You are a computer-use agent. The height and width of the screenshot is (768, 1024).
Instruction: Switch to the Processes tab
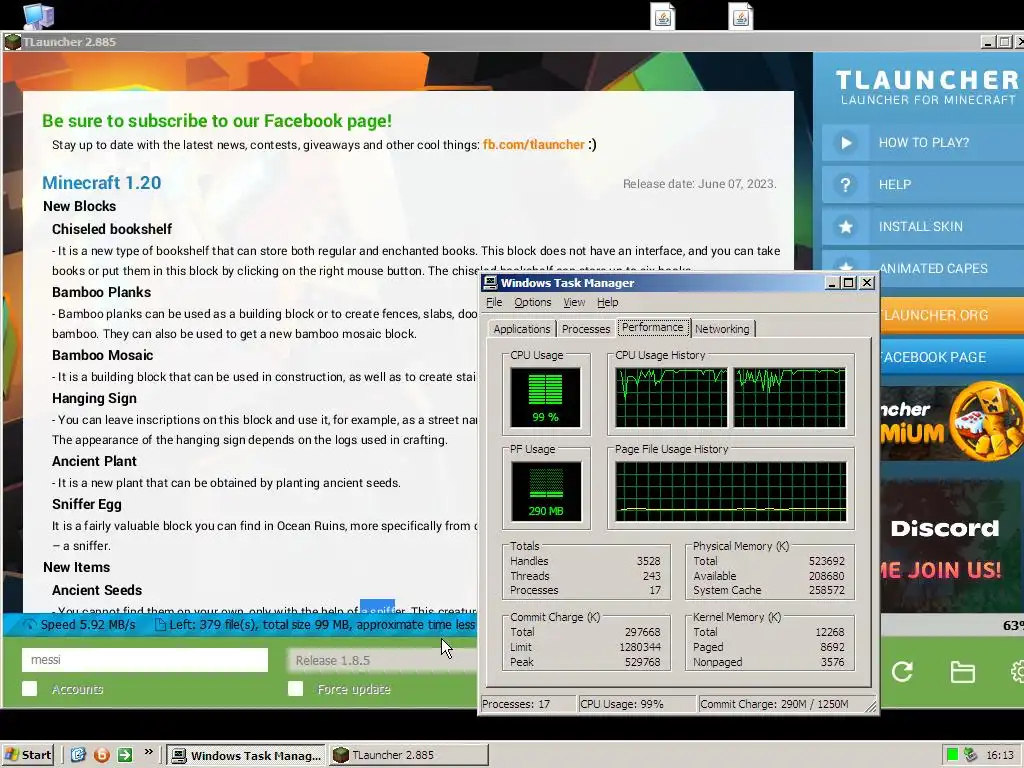point(586,328)
